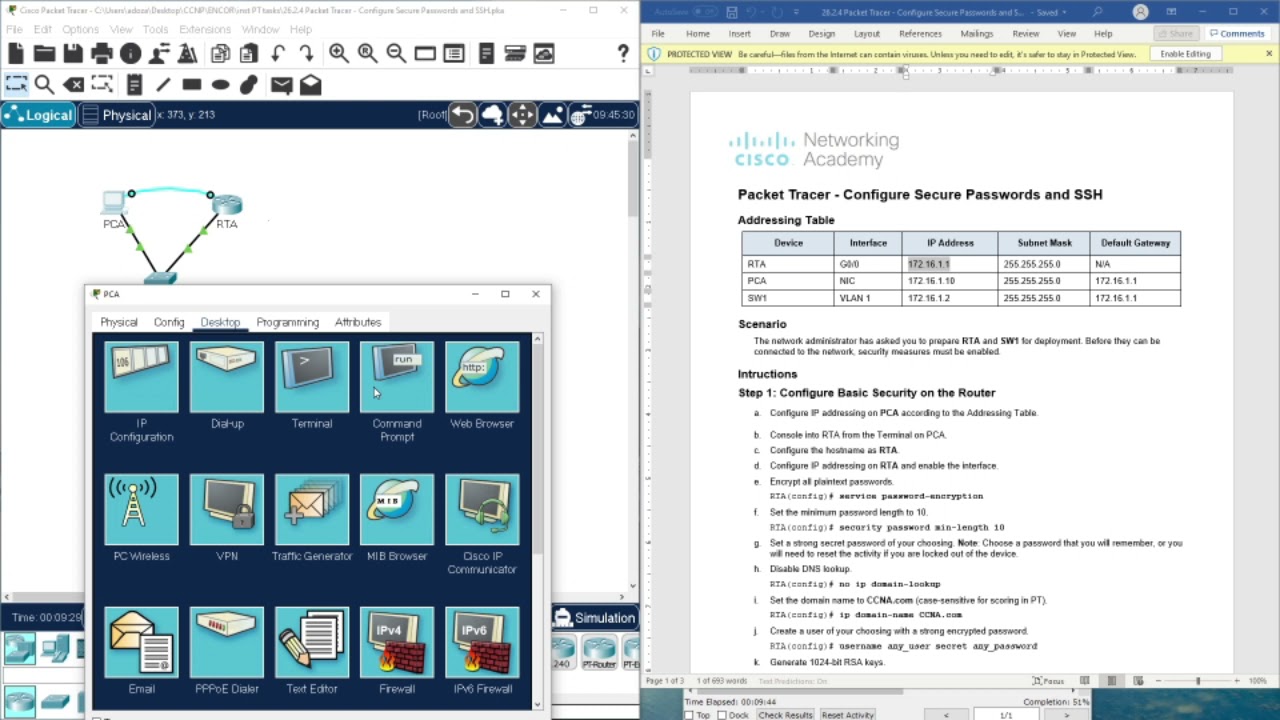This screenshot has height=720, width=1280.
Task: Click the New file icon in Packet Tracer
Action: pyautogui.click(x=15, y=54)
